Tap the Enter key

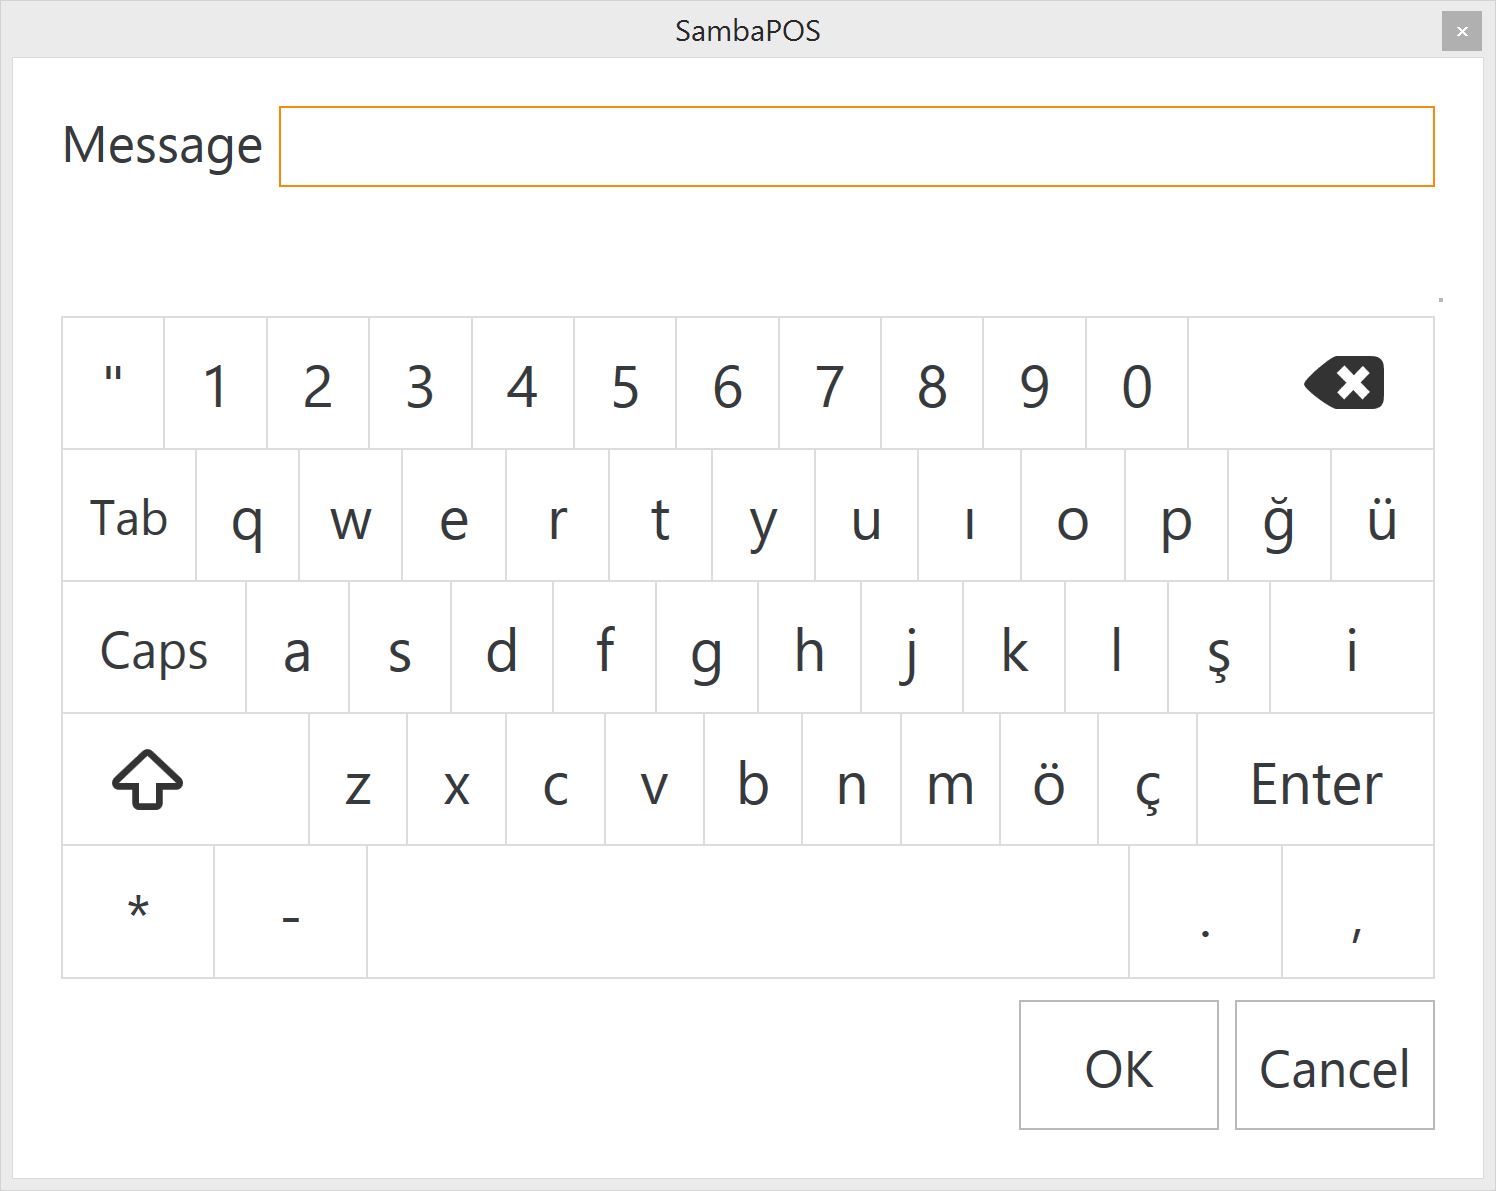[1316, 779]
